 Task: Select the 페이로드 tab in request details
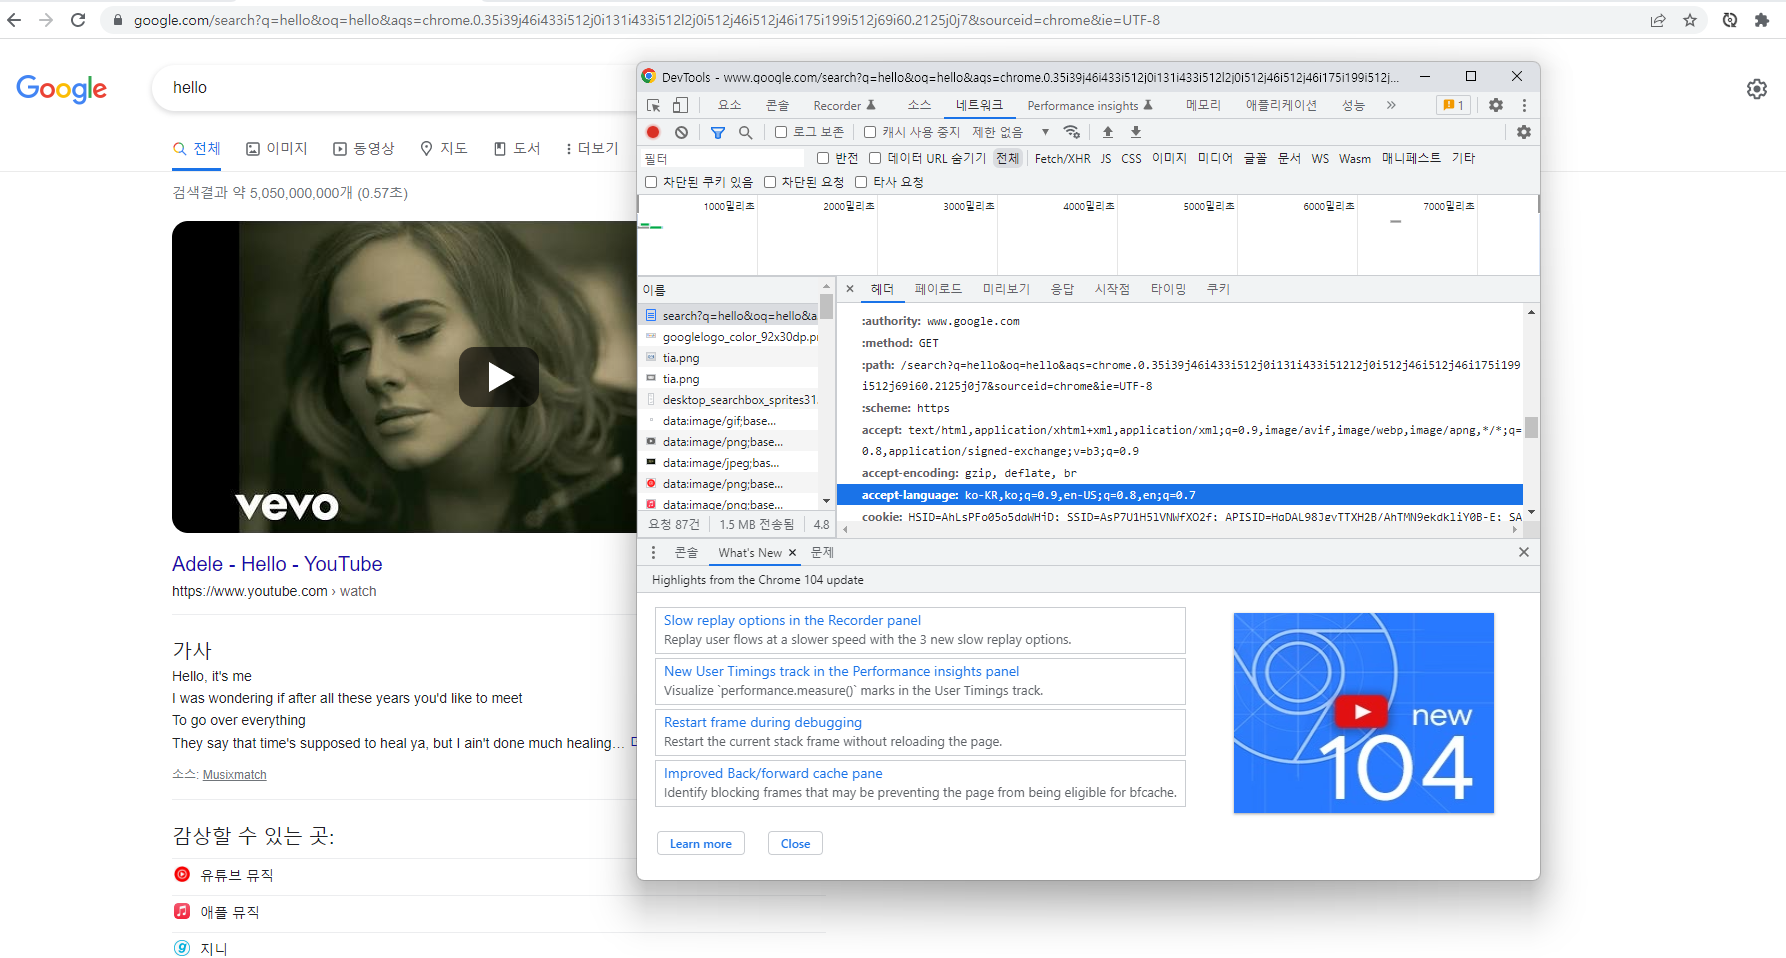tap(938, 289)
